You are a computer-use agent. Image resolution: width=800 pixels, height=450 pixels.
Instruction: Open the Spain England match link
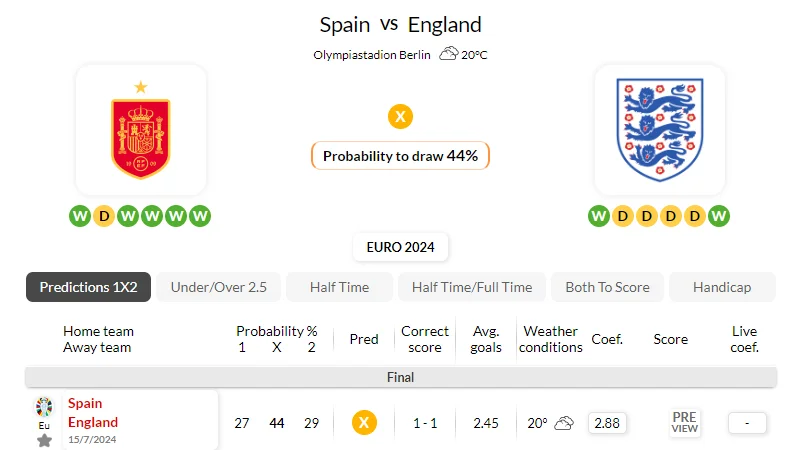(x=93, y=413)
